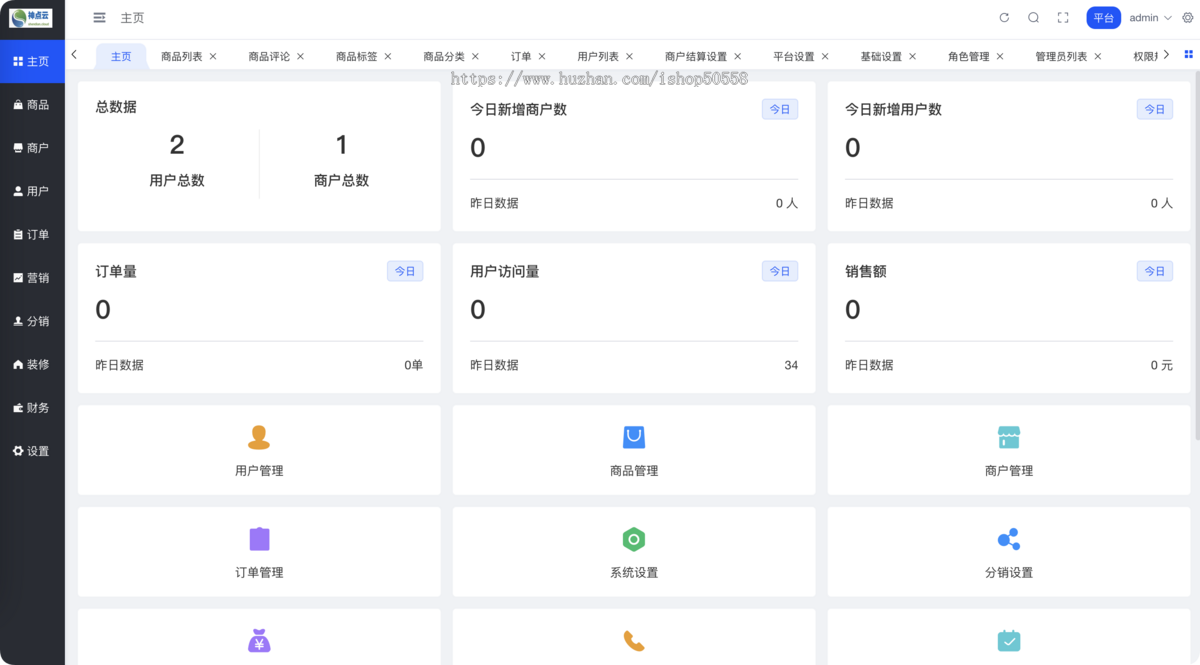Go to 财务 in sidebar

[32, 408]
